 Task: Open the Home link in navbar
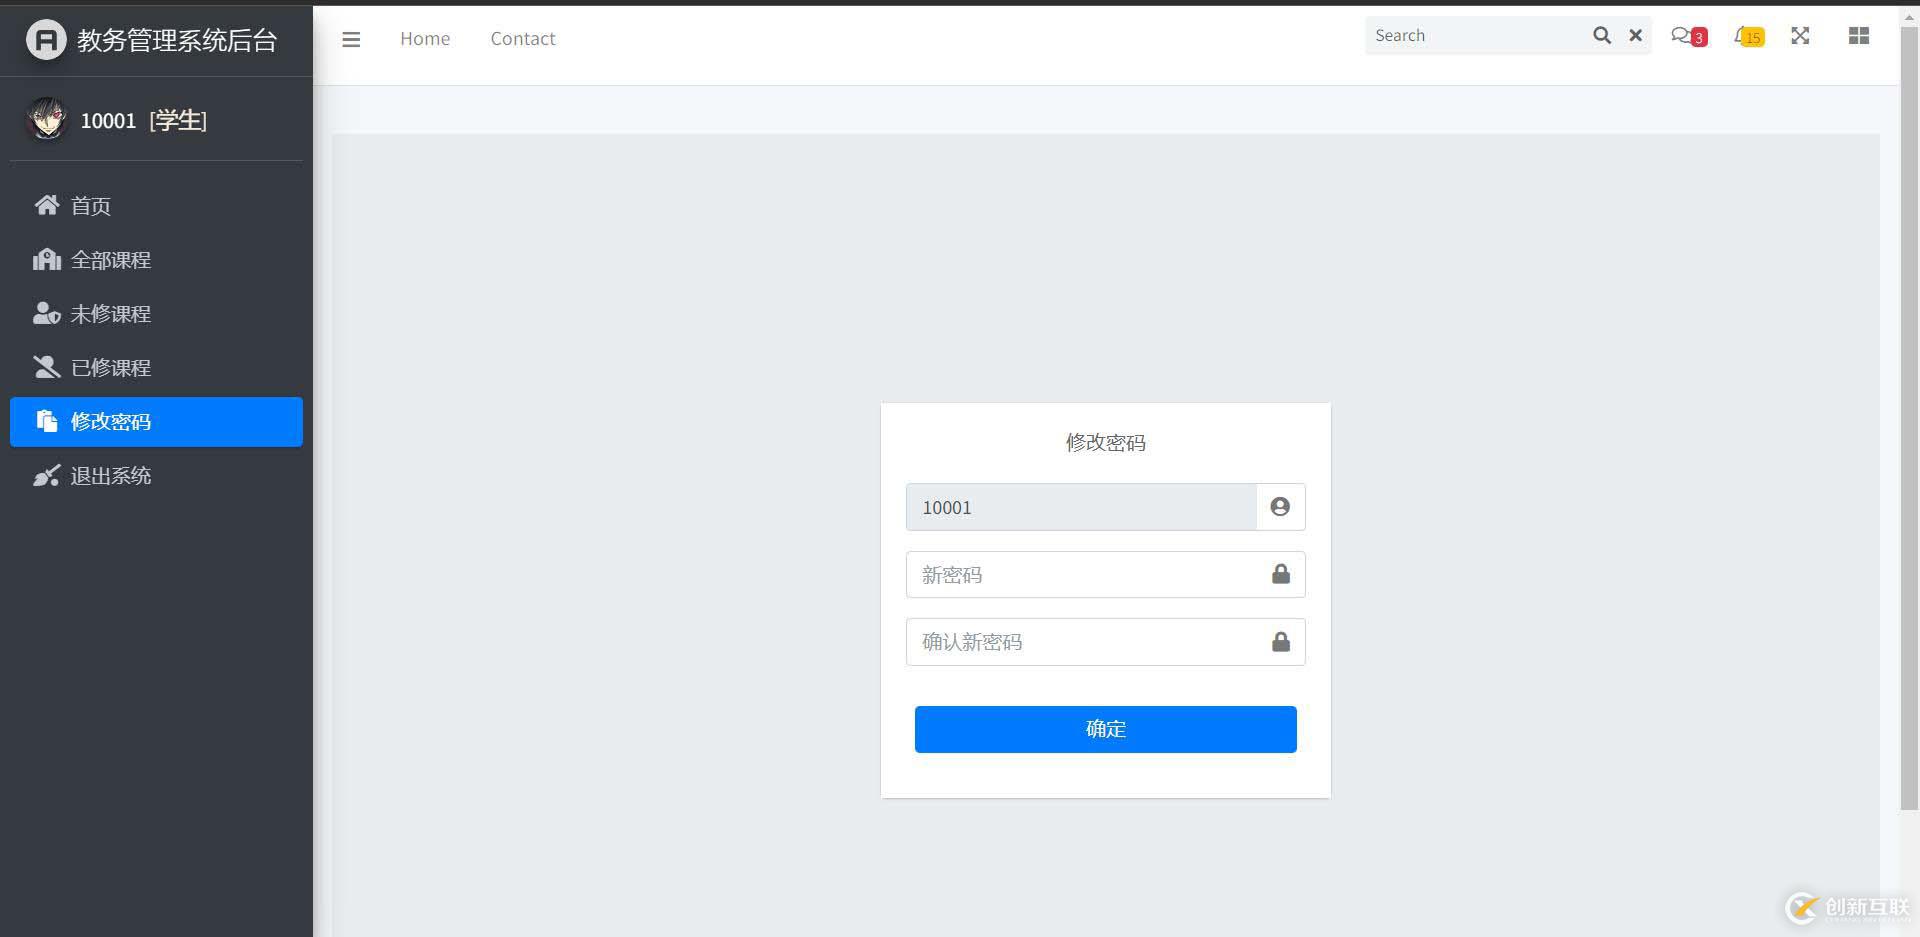point(425,39)
